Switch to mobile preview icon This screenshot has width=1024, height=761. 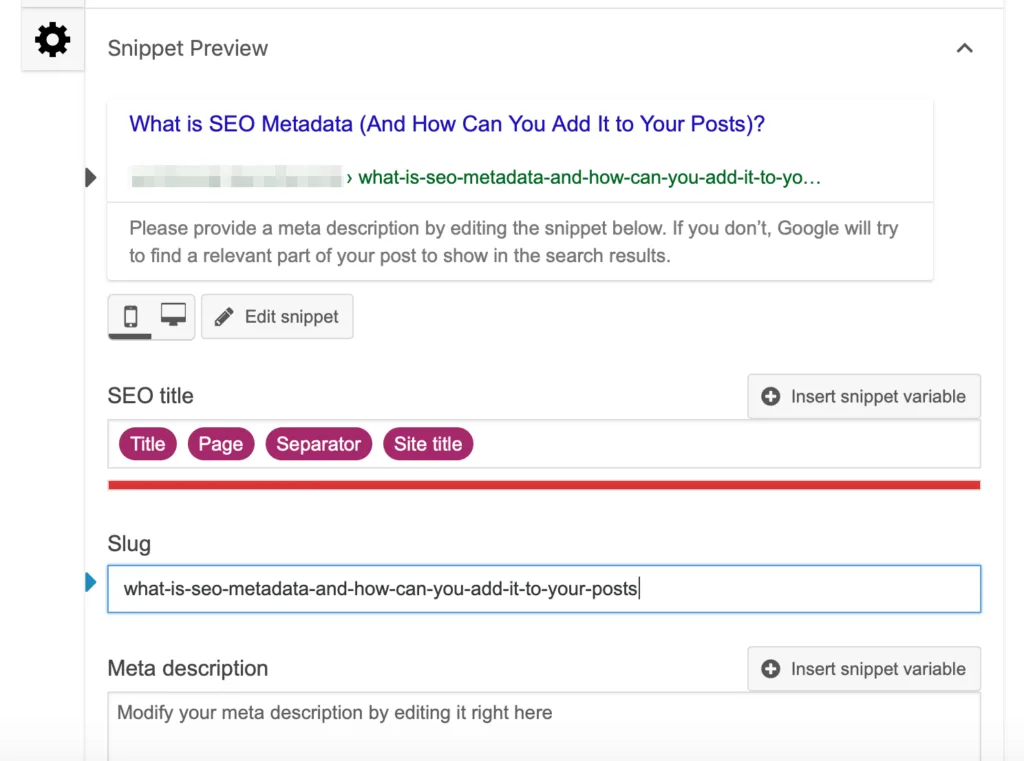(x=130, y=317)
